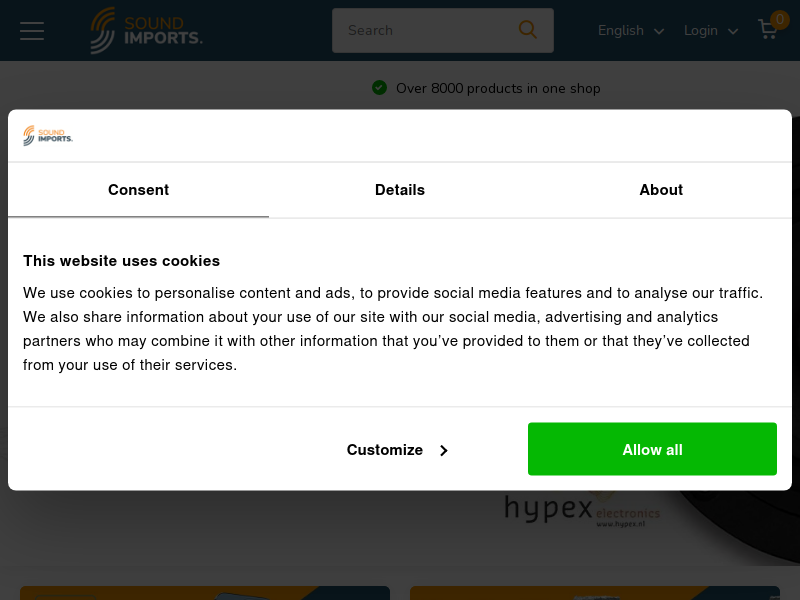Open the shopping cart icon
Image resolution: width=800 pixels, height=600 pixels.
click(x=768, y=30)
